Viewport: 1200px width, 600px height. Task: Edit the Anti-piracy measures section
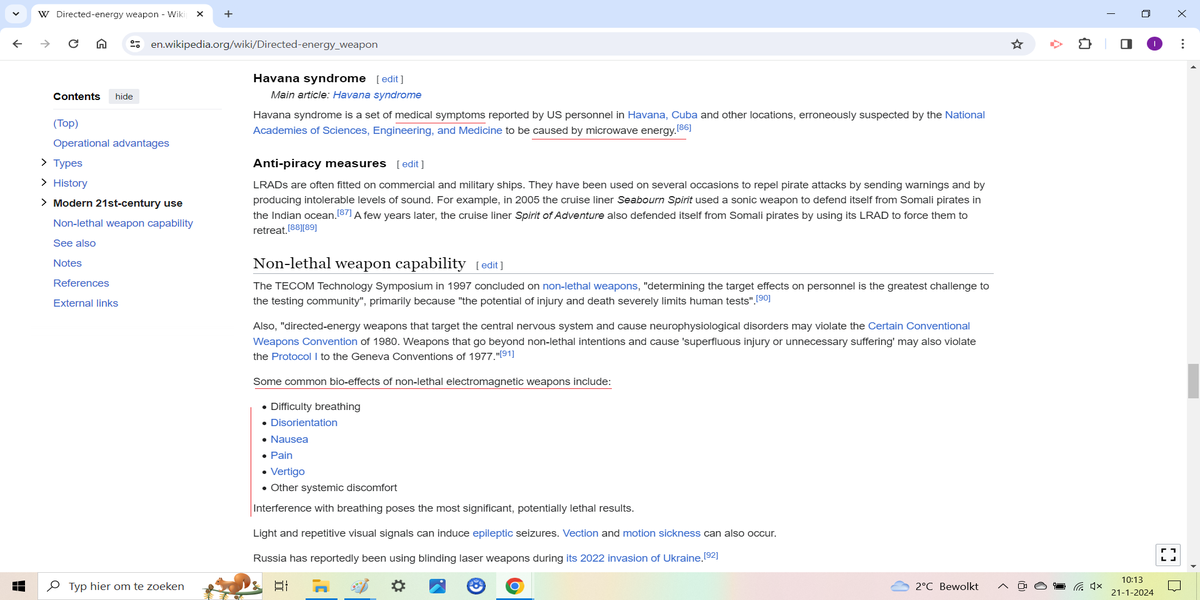410,164
